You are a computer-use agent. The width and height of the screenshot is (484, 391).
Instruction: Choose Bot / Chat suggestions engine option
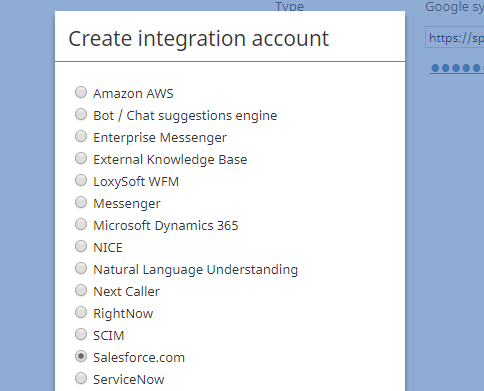point(81,114)
